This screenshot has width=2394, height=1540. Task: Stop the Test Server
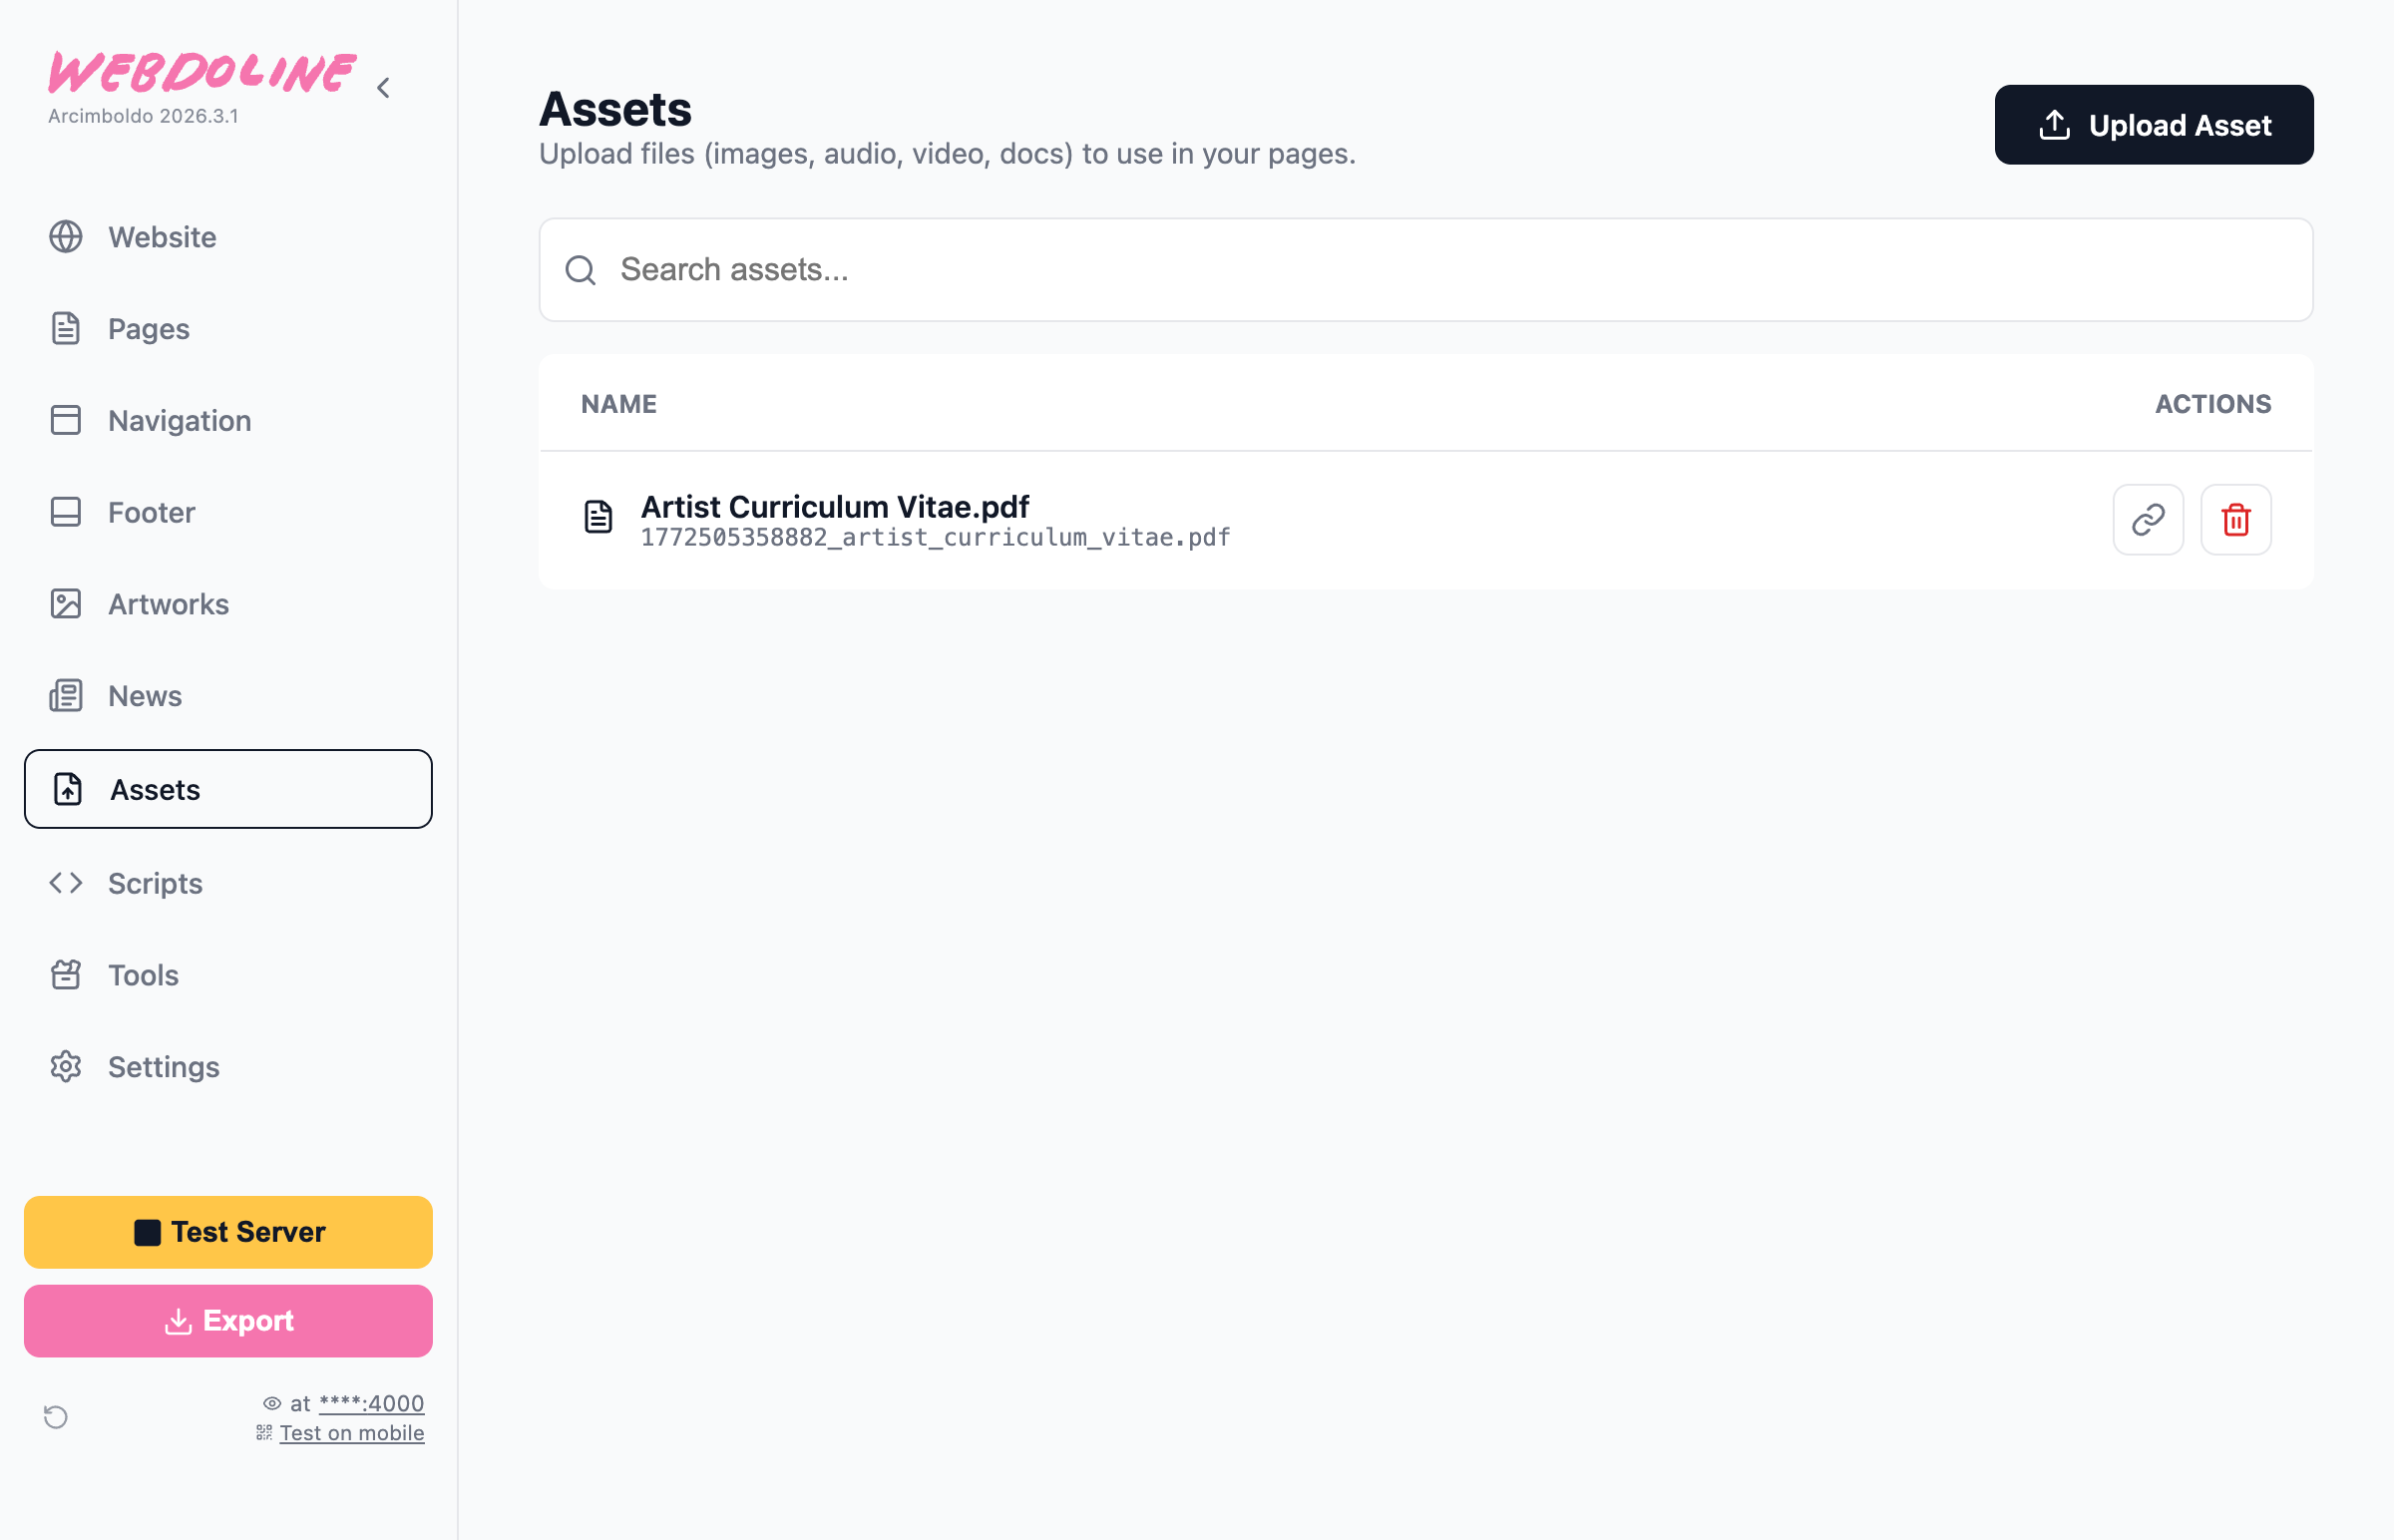tap(228, 1231)
